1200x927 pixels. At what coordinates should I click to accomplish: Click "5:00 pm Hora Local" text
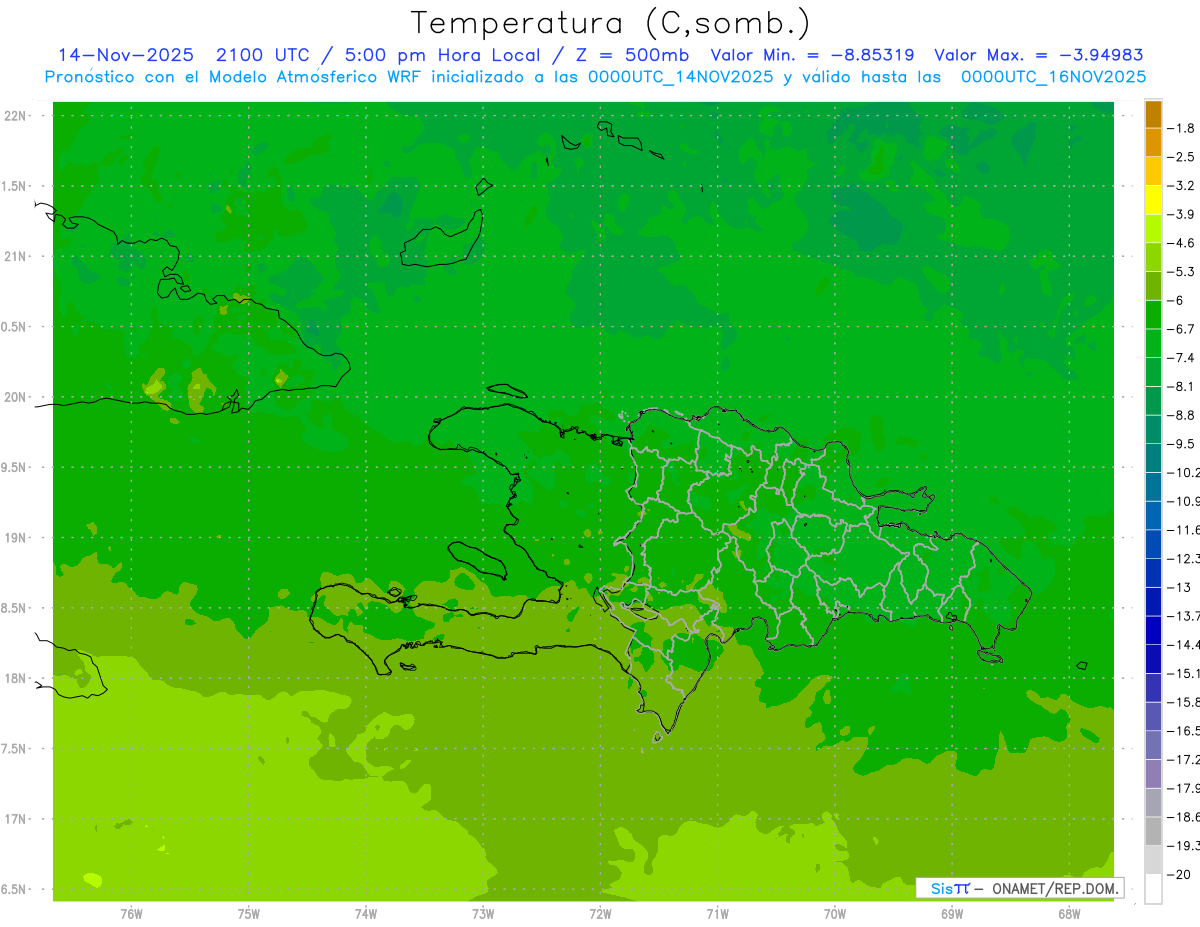coord(444,55)
